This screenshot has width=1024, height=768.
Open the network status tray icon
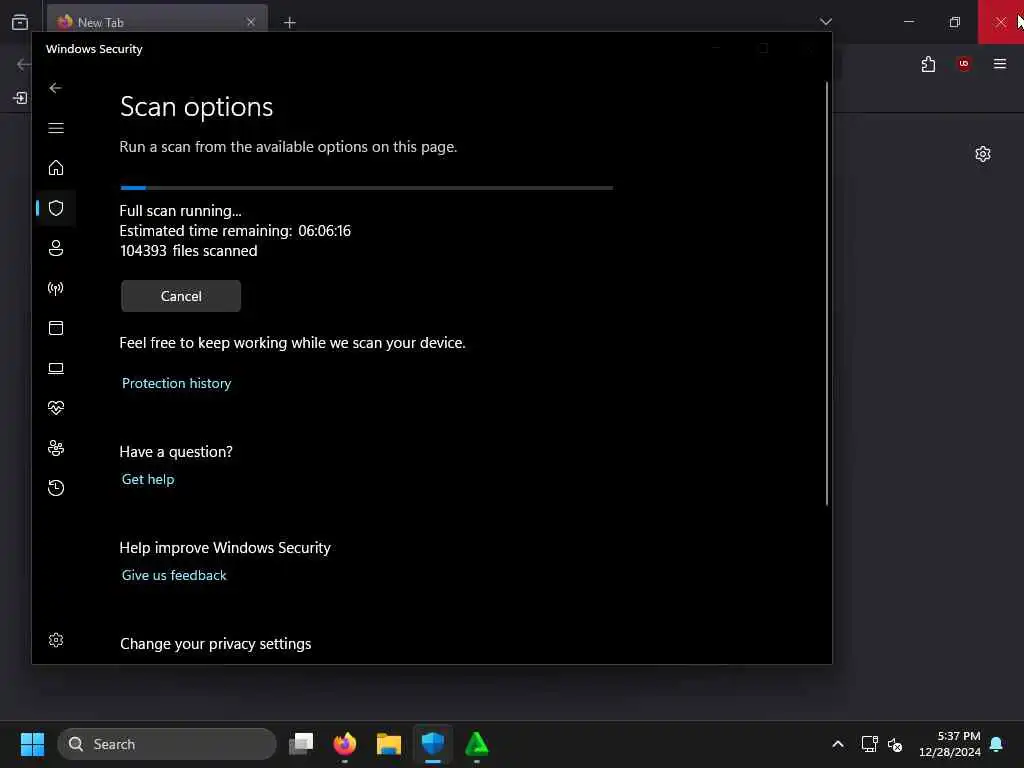(869, 744)
